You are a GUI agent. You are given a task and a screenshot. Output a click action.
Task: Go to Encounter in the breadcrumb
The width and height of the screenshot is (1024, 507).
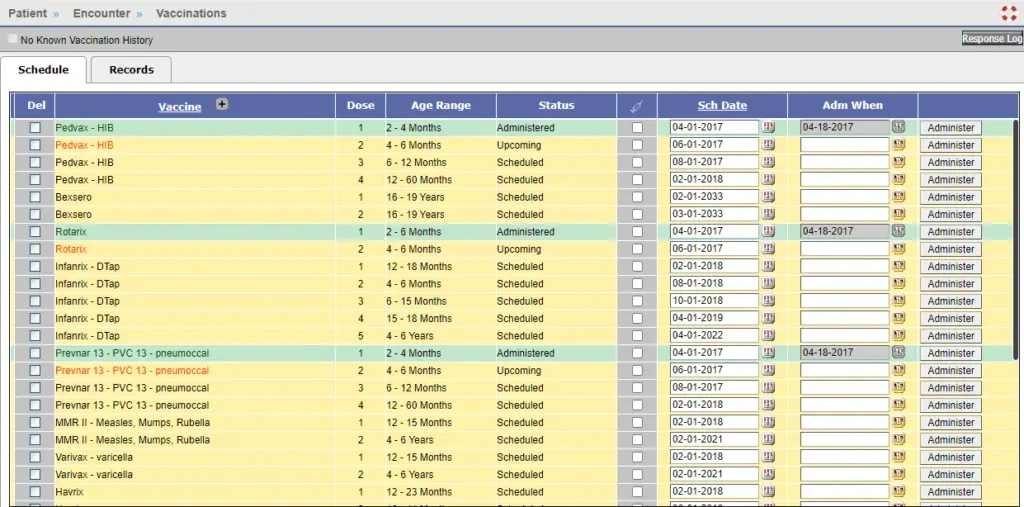point(101,13)
